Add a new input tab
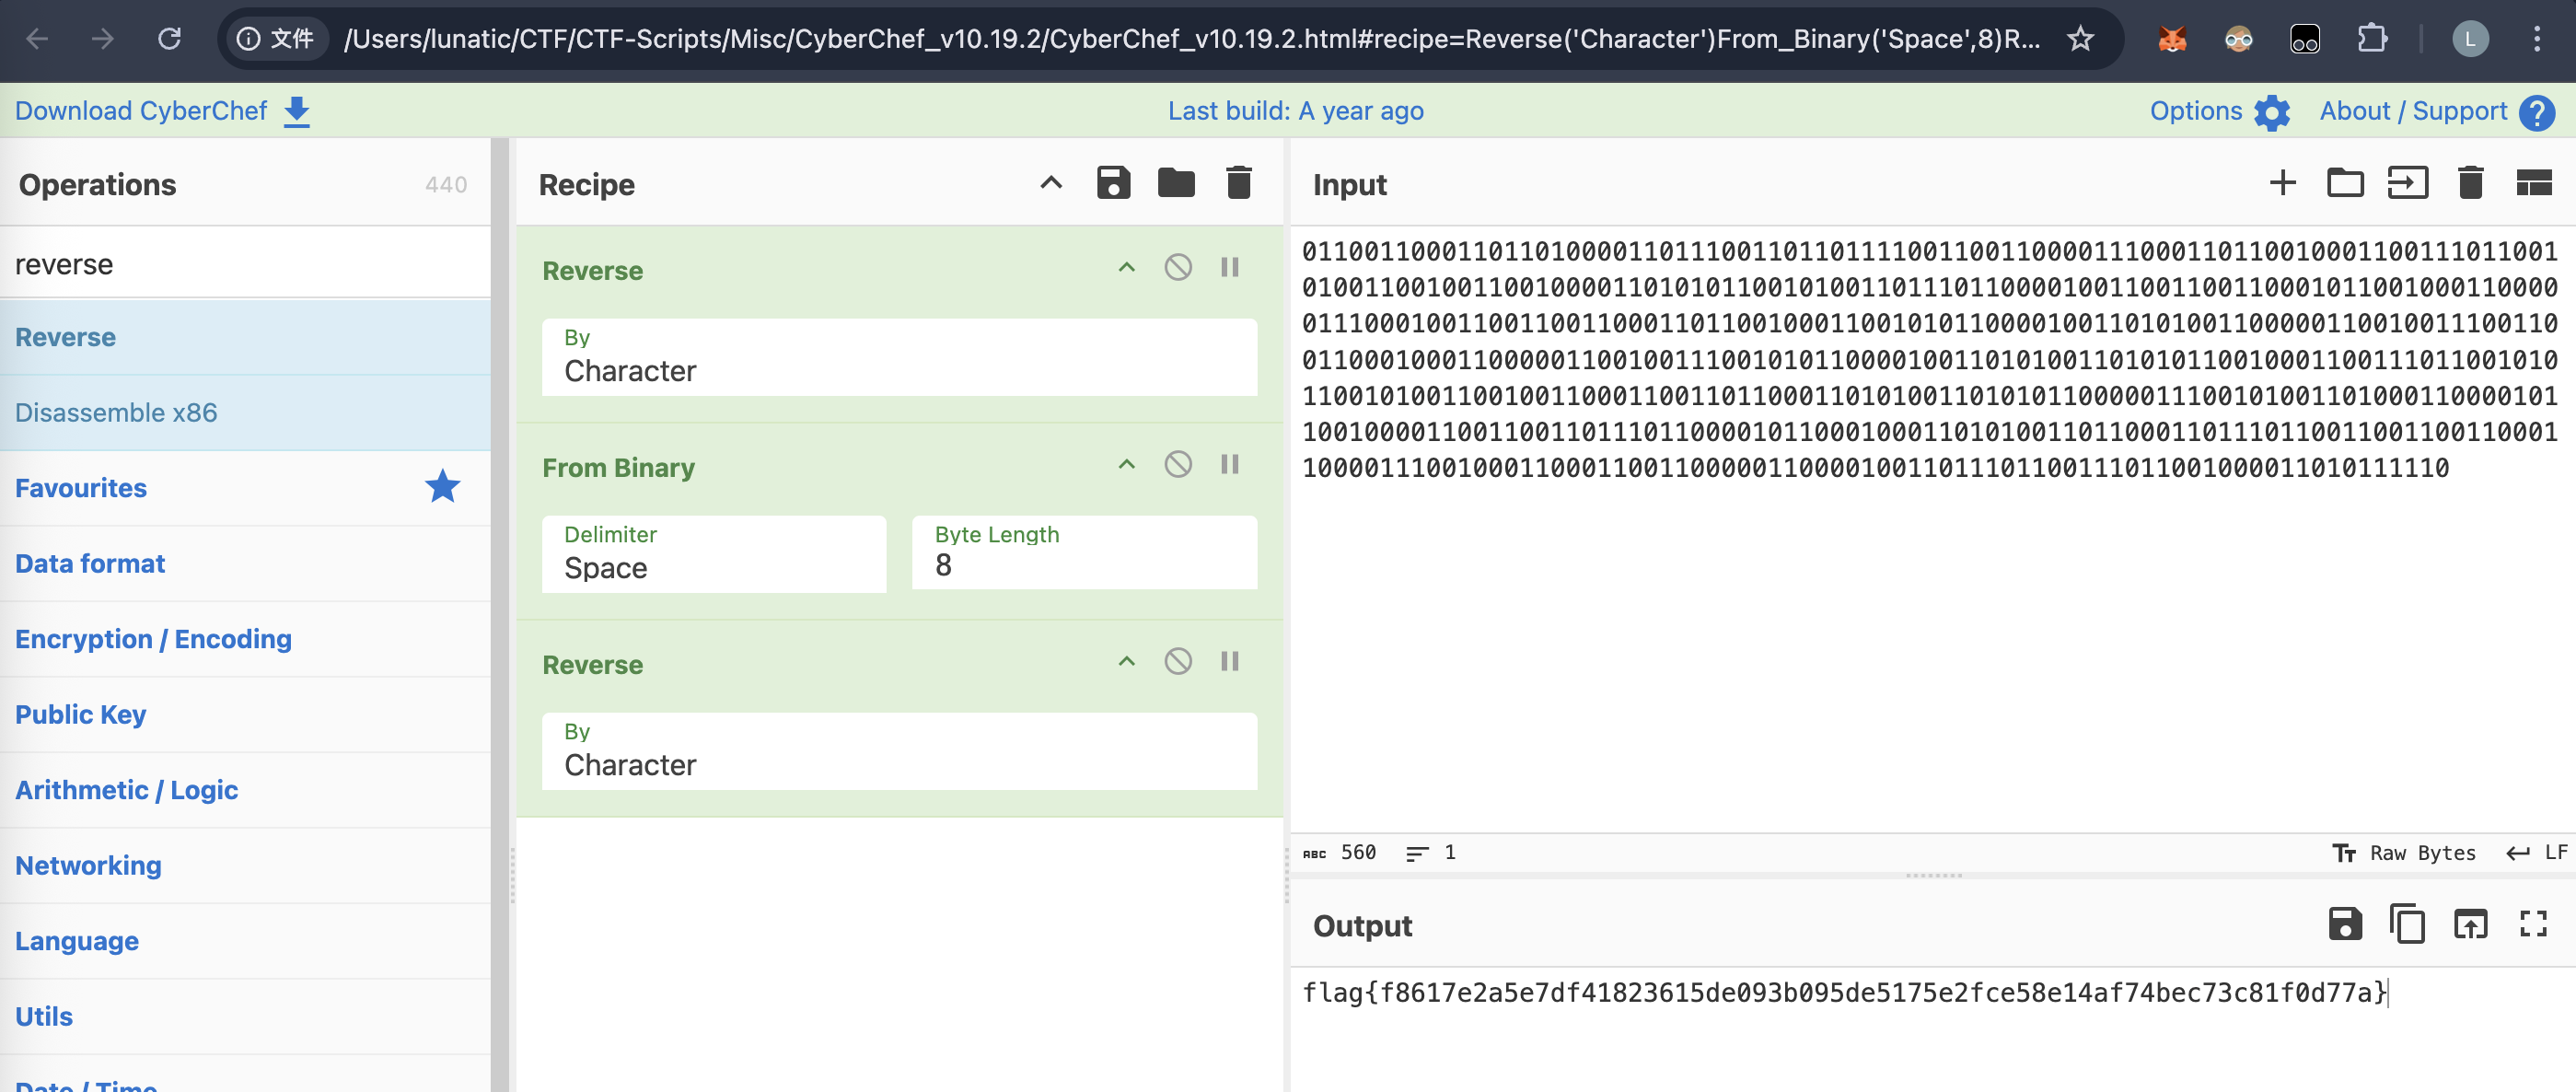The width and height of the screenshot is (2576, 1092). point(2282,183)
